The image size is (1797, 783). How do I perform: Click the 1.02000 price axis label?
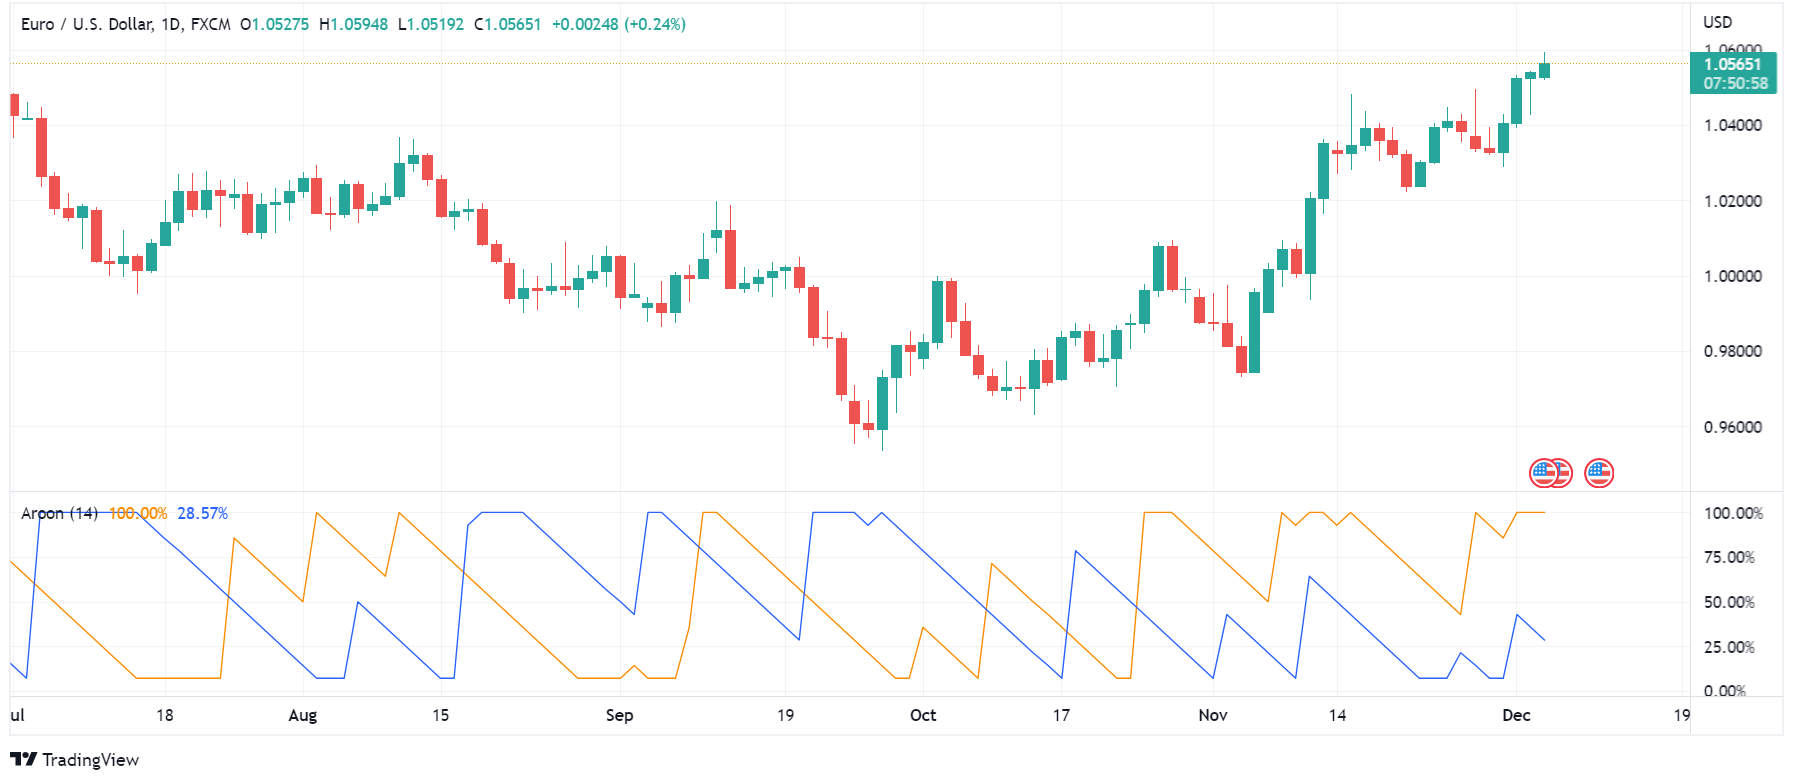pos(1732,201)
